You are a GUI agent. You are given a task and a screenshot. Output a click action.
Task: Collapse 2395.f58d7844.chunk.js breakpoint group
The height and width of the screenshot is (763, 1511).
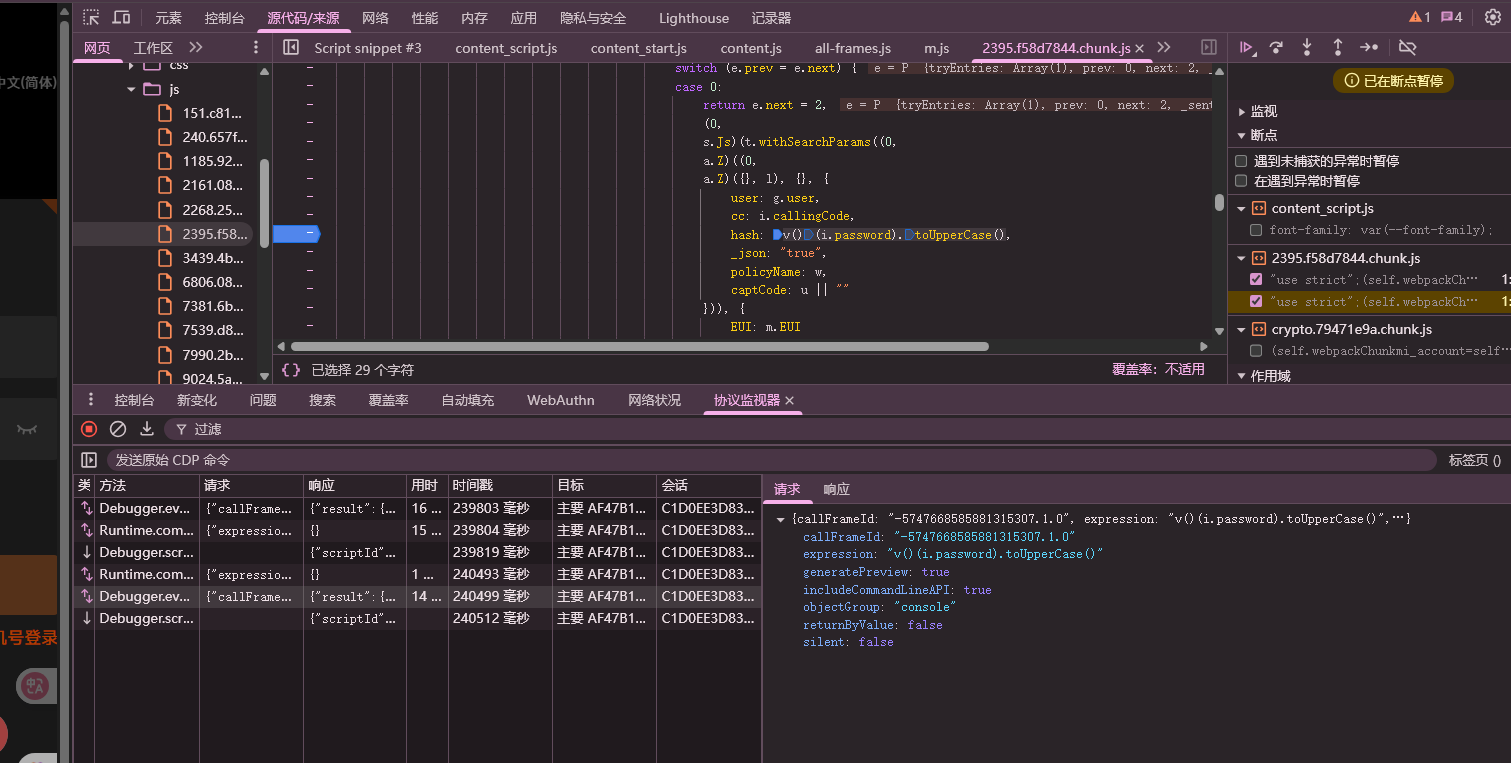point(1242,258)
